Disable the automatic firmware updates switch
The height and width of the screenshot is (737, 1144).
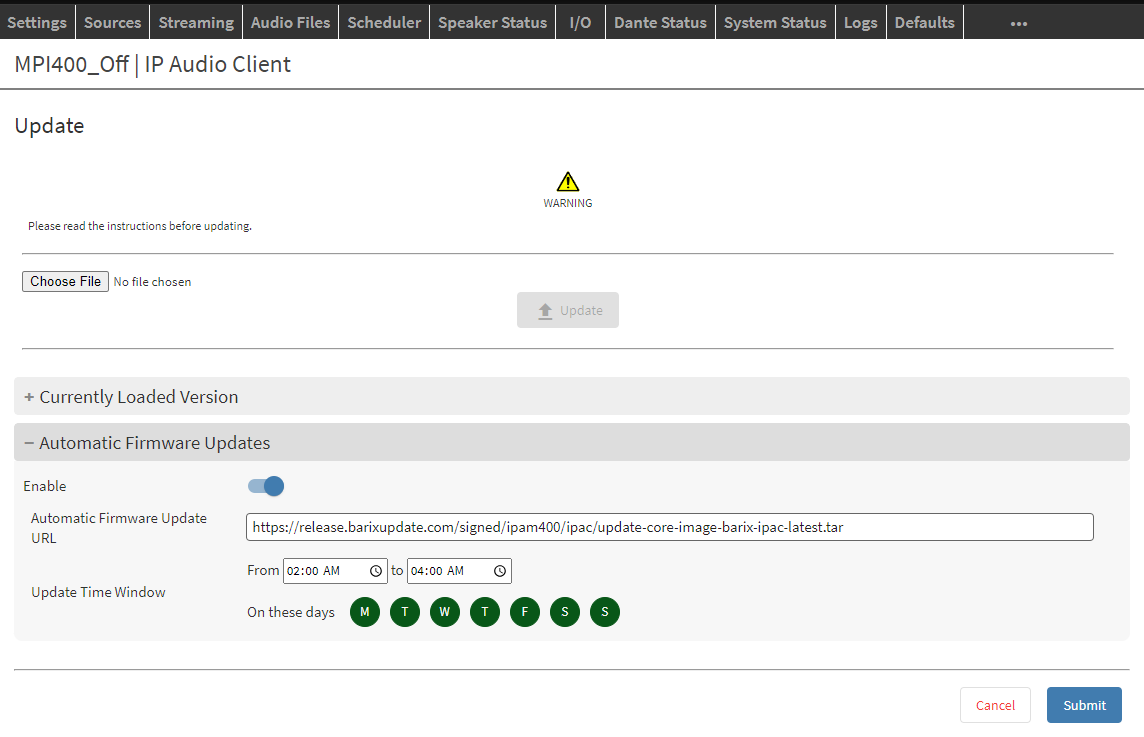(266, 486)
